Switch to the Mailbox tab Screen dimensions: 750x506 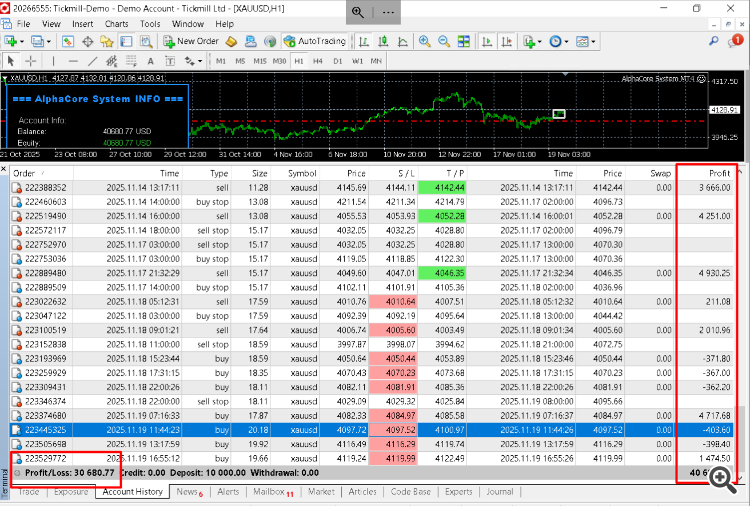coord(268,492)
